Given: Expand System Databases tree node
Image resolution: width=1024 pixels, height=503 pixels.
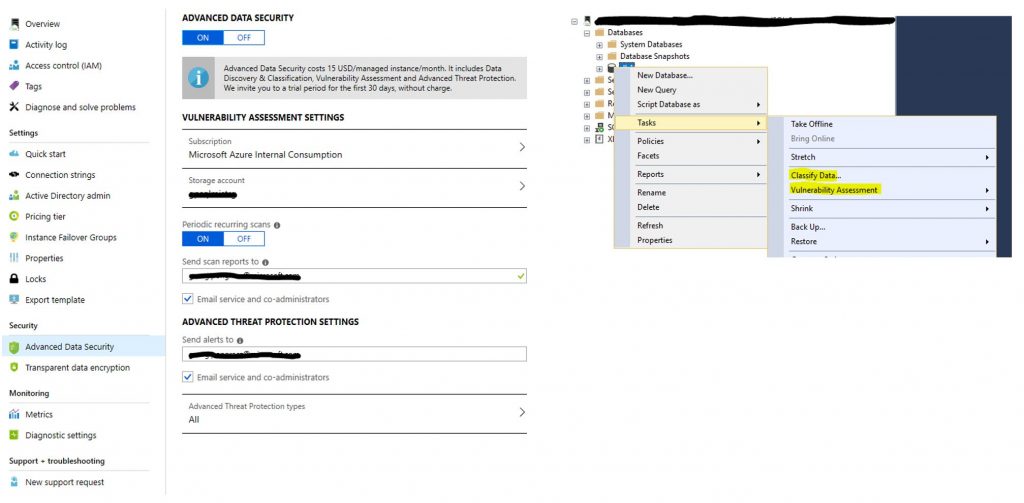Looking at the screenshot, I should pos(599,45).
